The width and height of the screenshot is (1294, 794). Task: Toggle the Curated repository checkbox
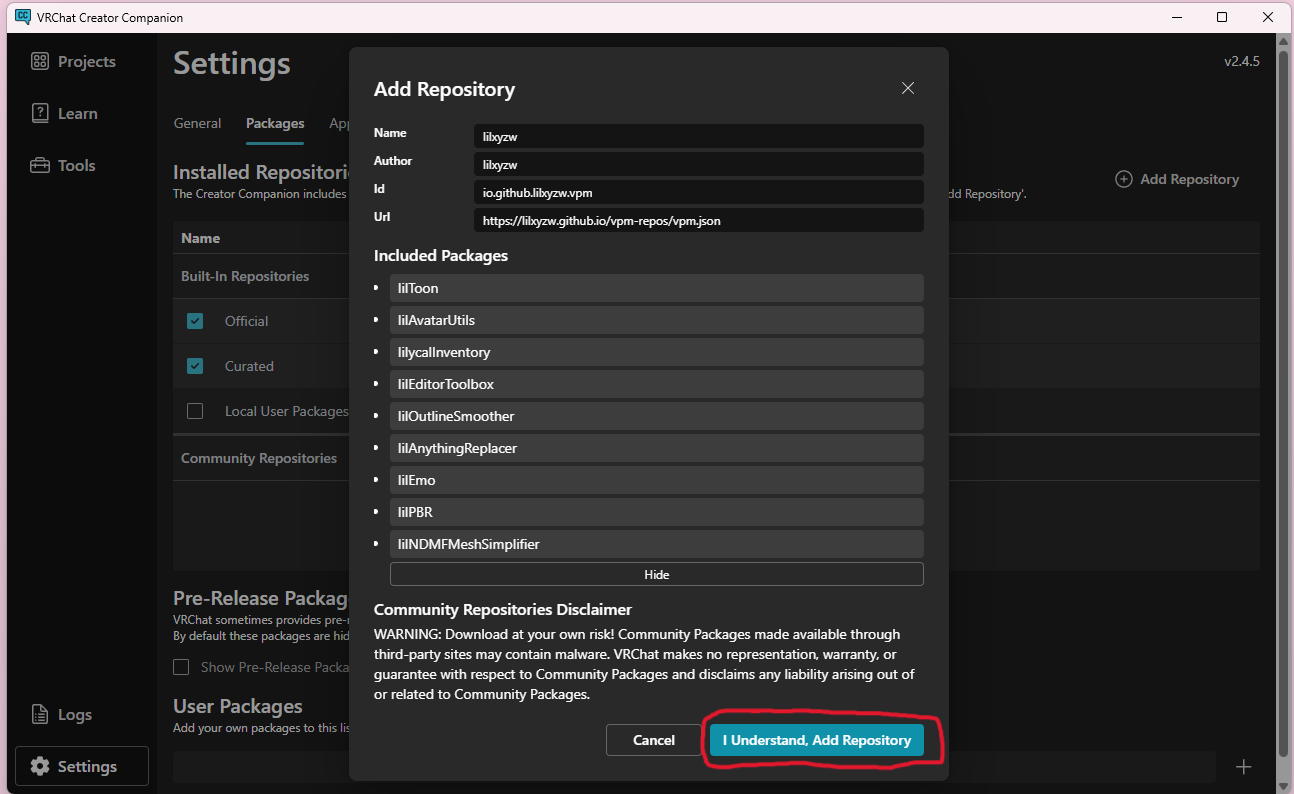tap(195, 366)
